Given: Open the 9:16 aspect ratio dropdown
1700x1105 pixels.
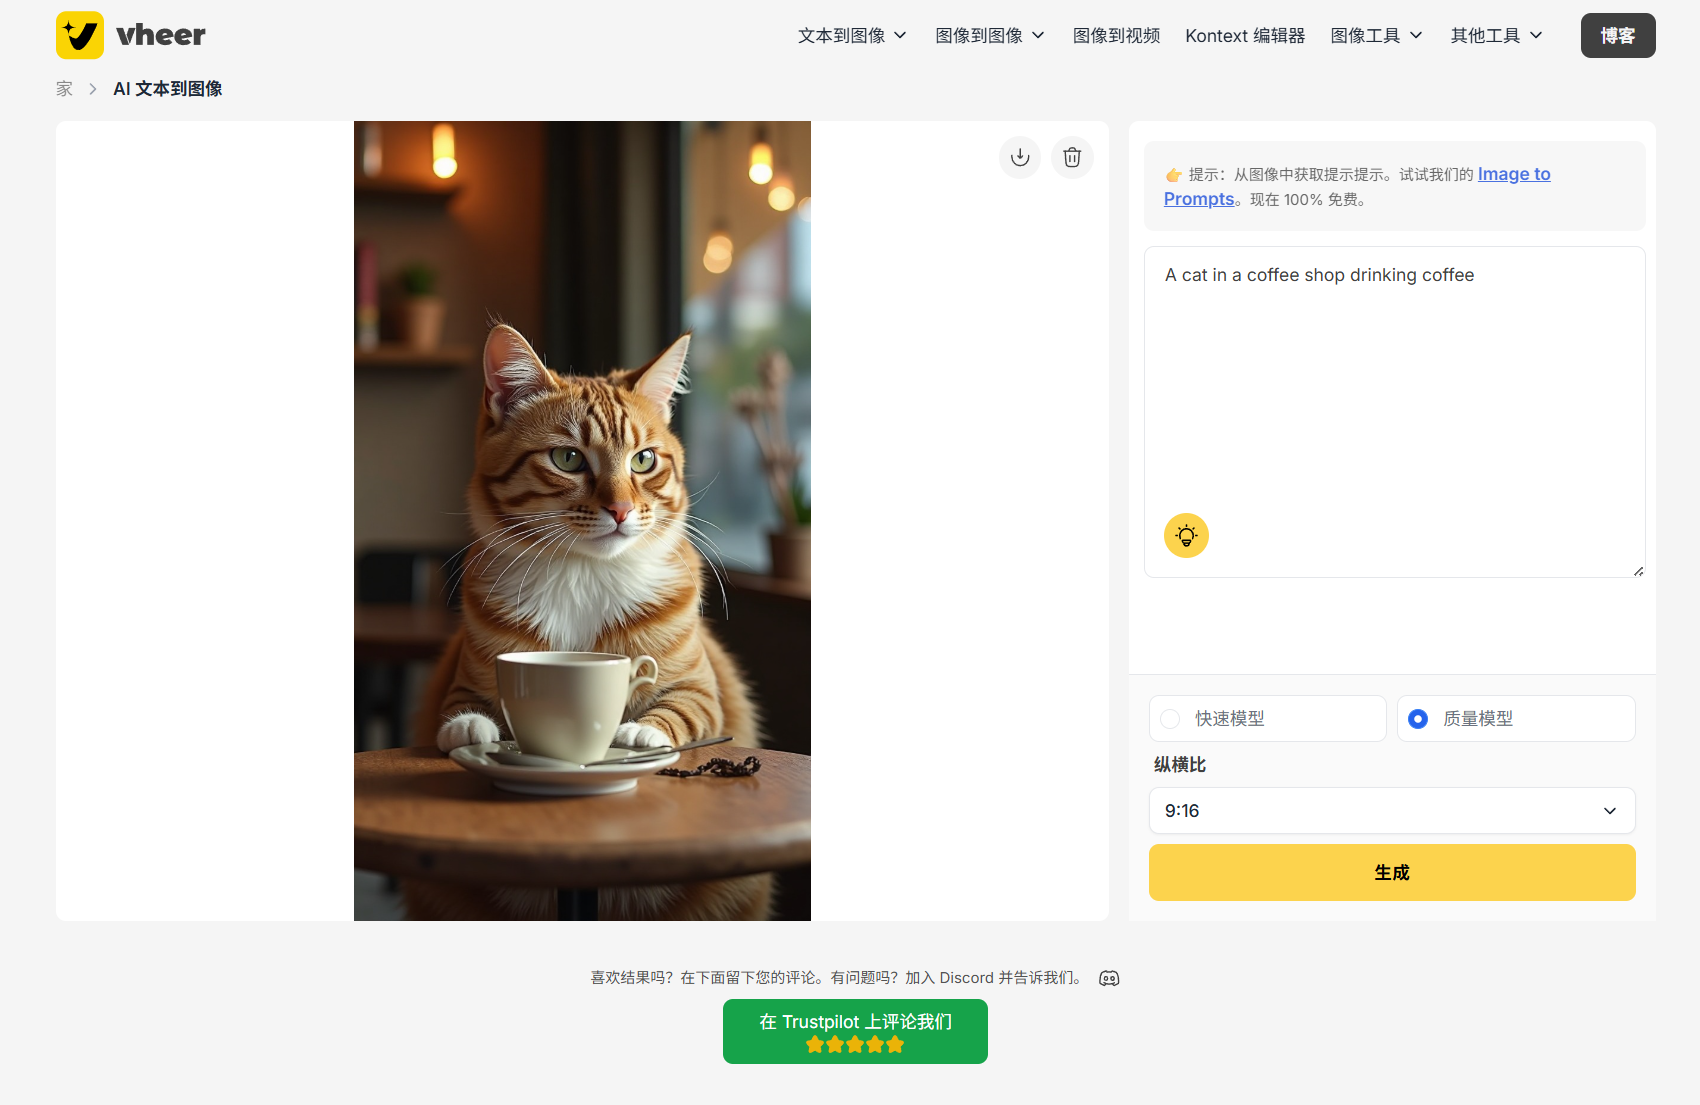Looking at the screenshot, I should point(1392,810).
